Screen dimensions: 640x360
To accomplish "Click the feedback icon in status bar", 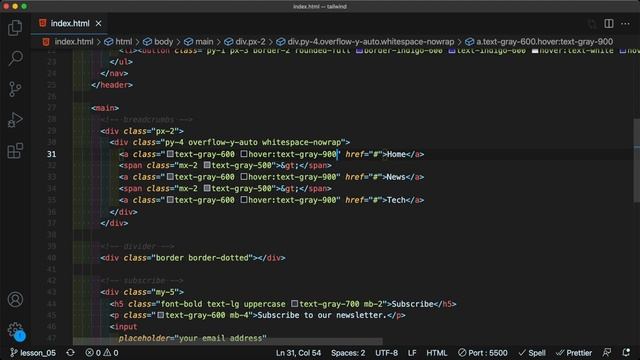I will [607, 353].
